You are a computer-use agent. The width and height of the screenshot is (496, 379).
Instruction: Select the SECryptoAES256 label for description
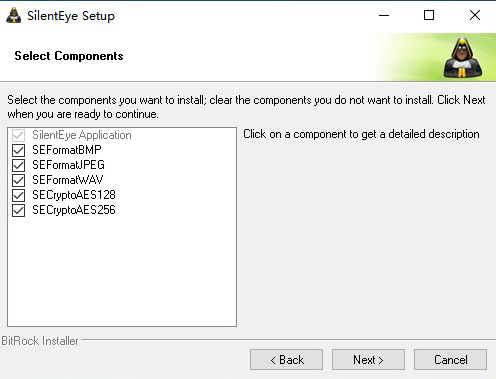(74, 210)
